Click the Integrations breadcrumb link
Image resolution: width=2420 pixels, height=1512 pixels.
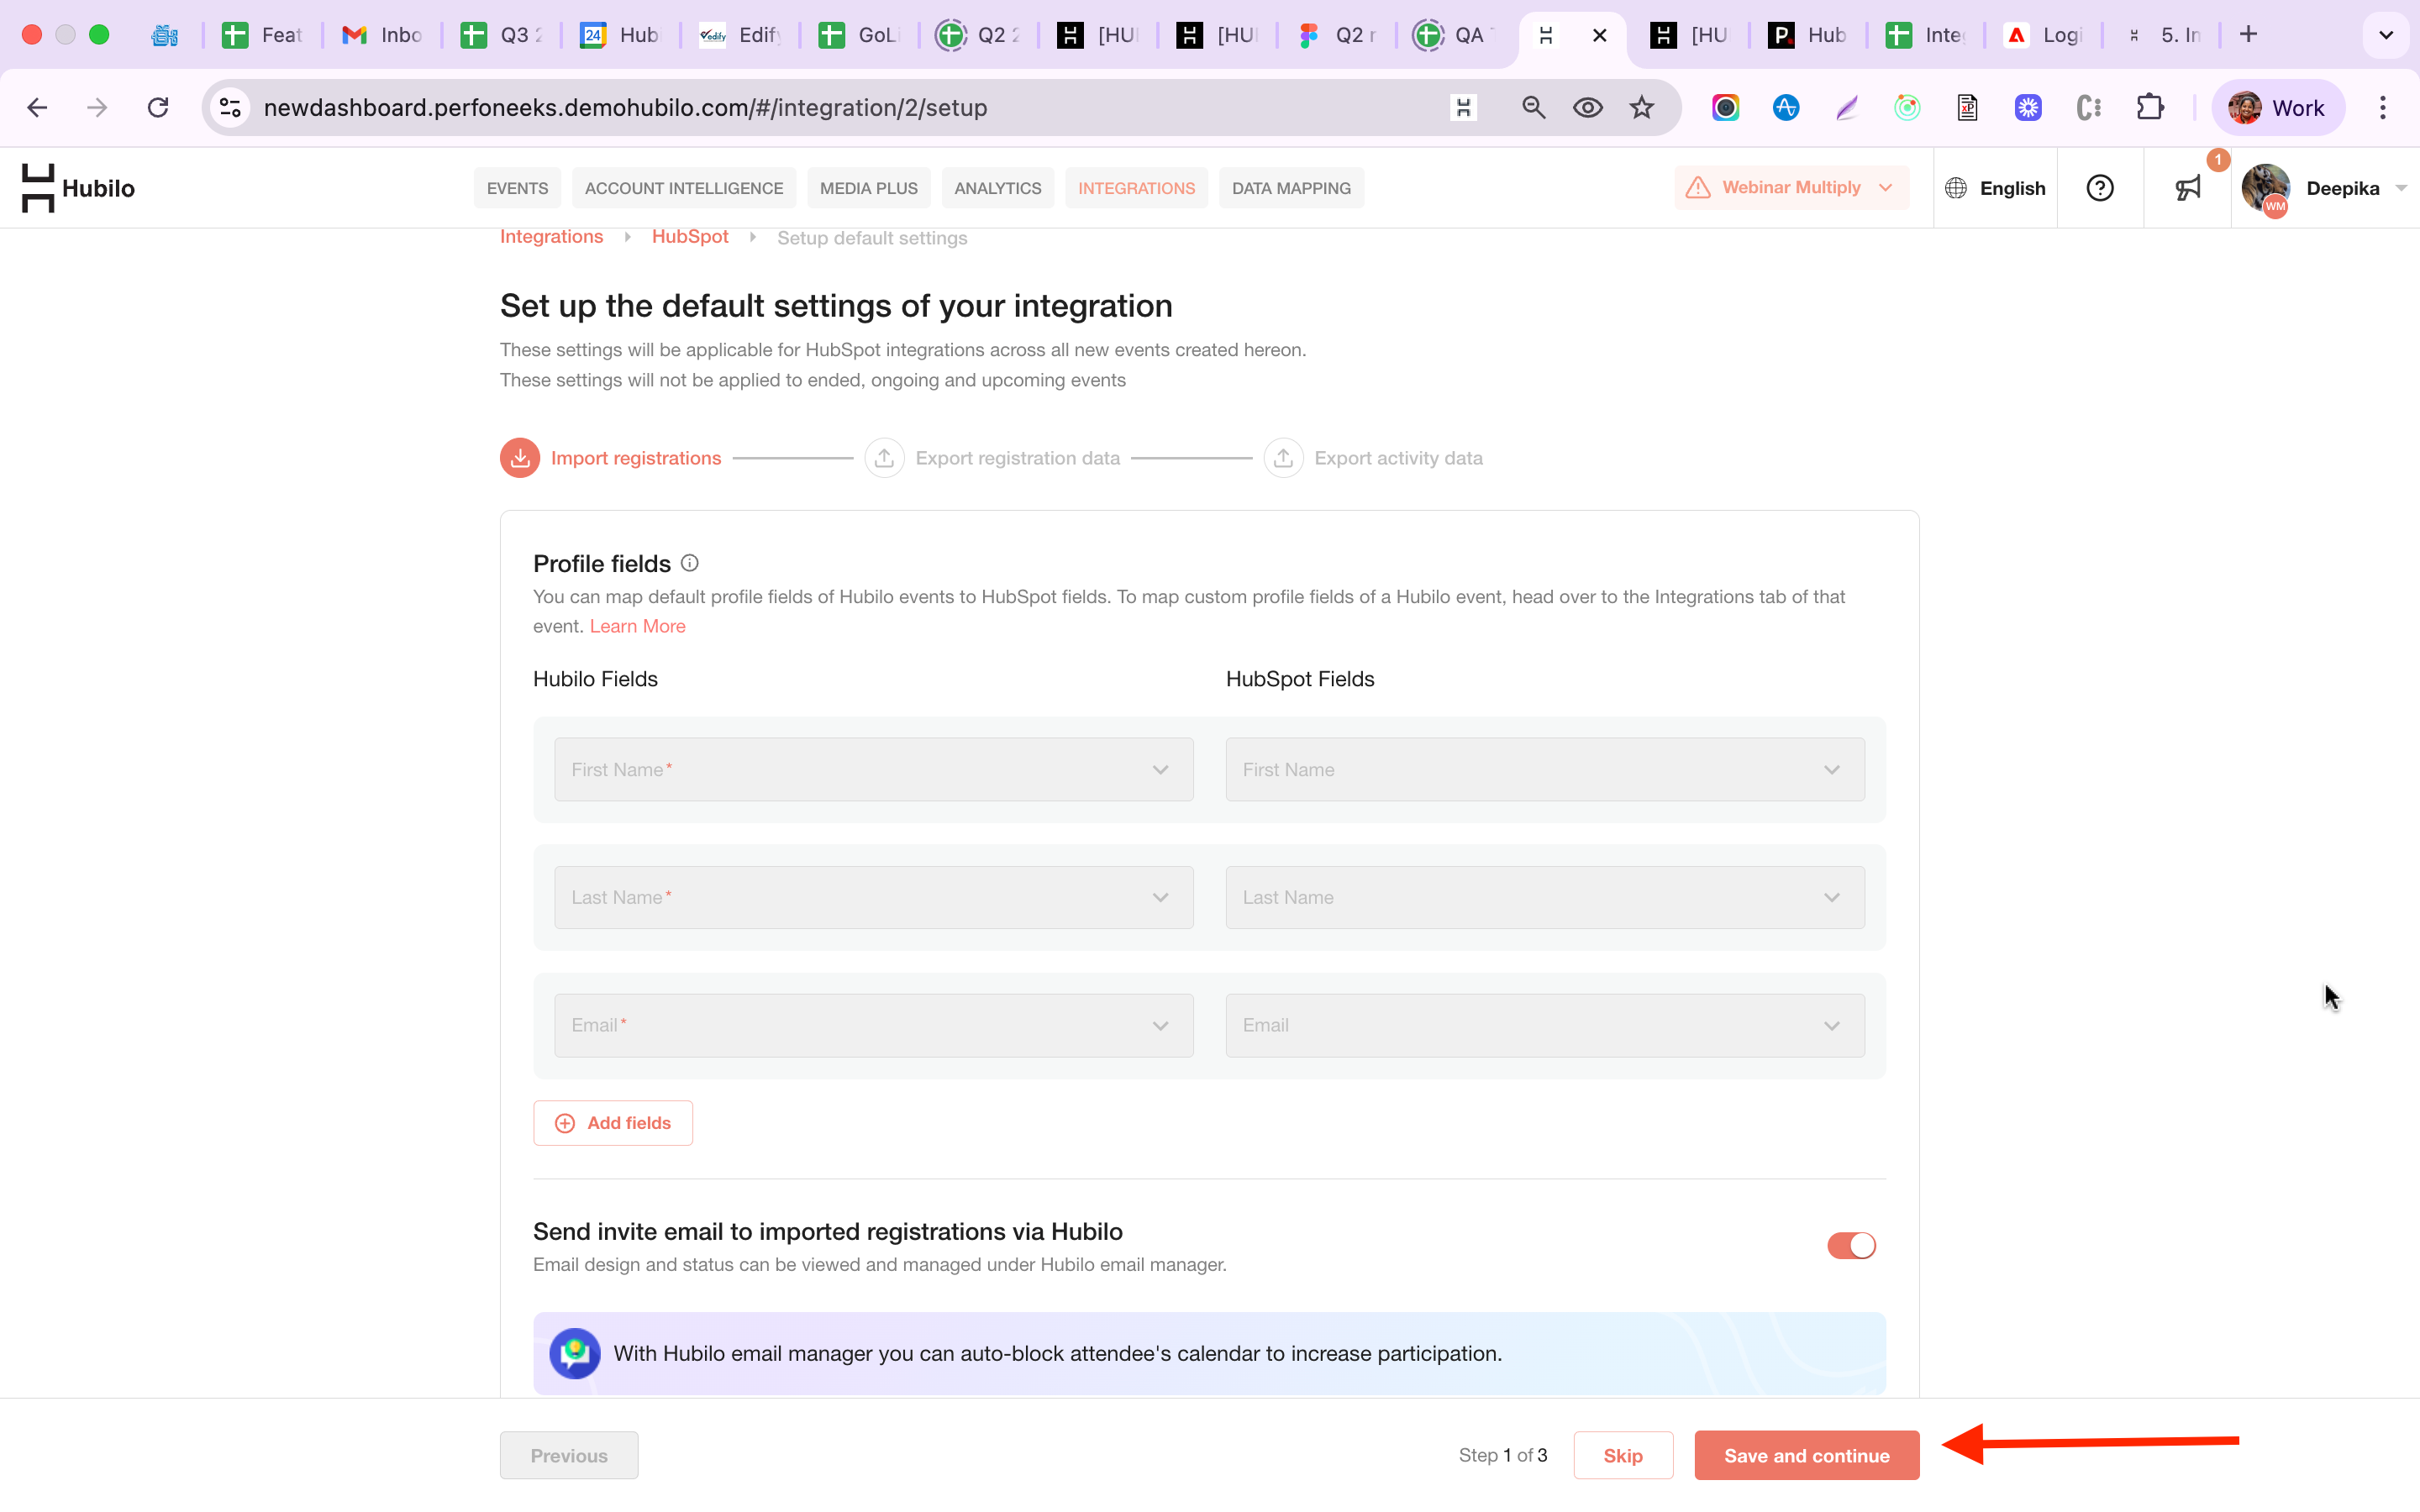click(551, 237)
